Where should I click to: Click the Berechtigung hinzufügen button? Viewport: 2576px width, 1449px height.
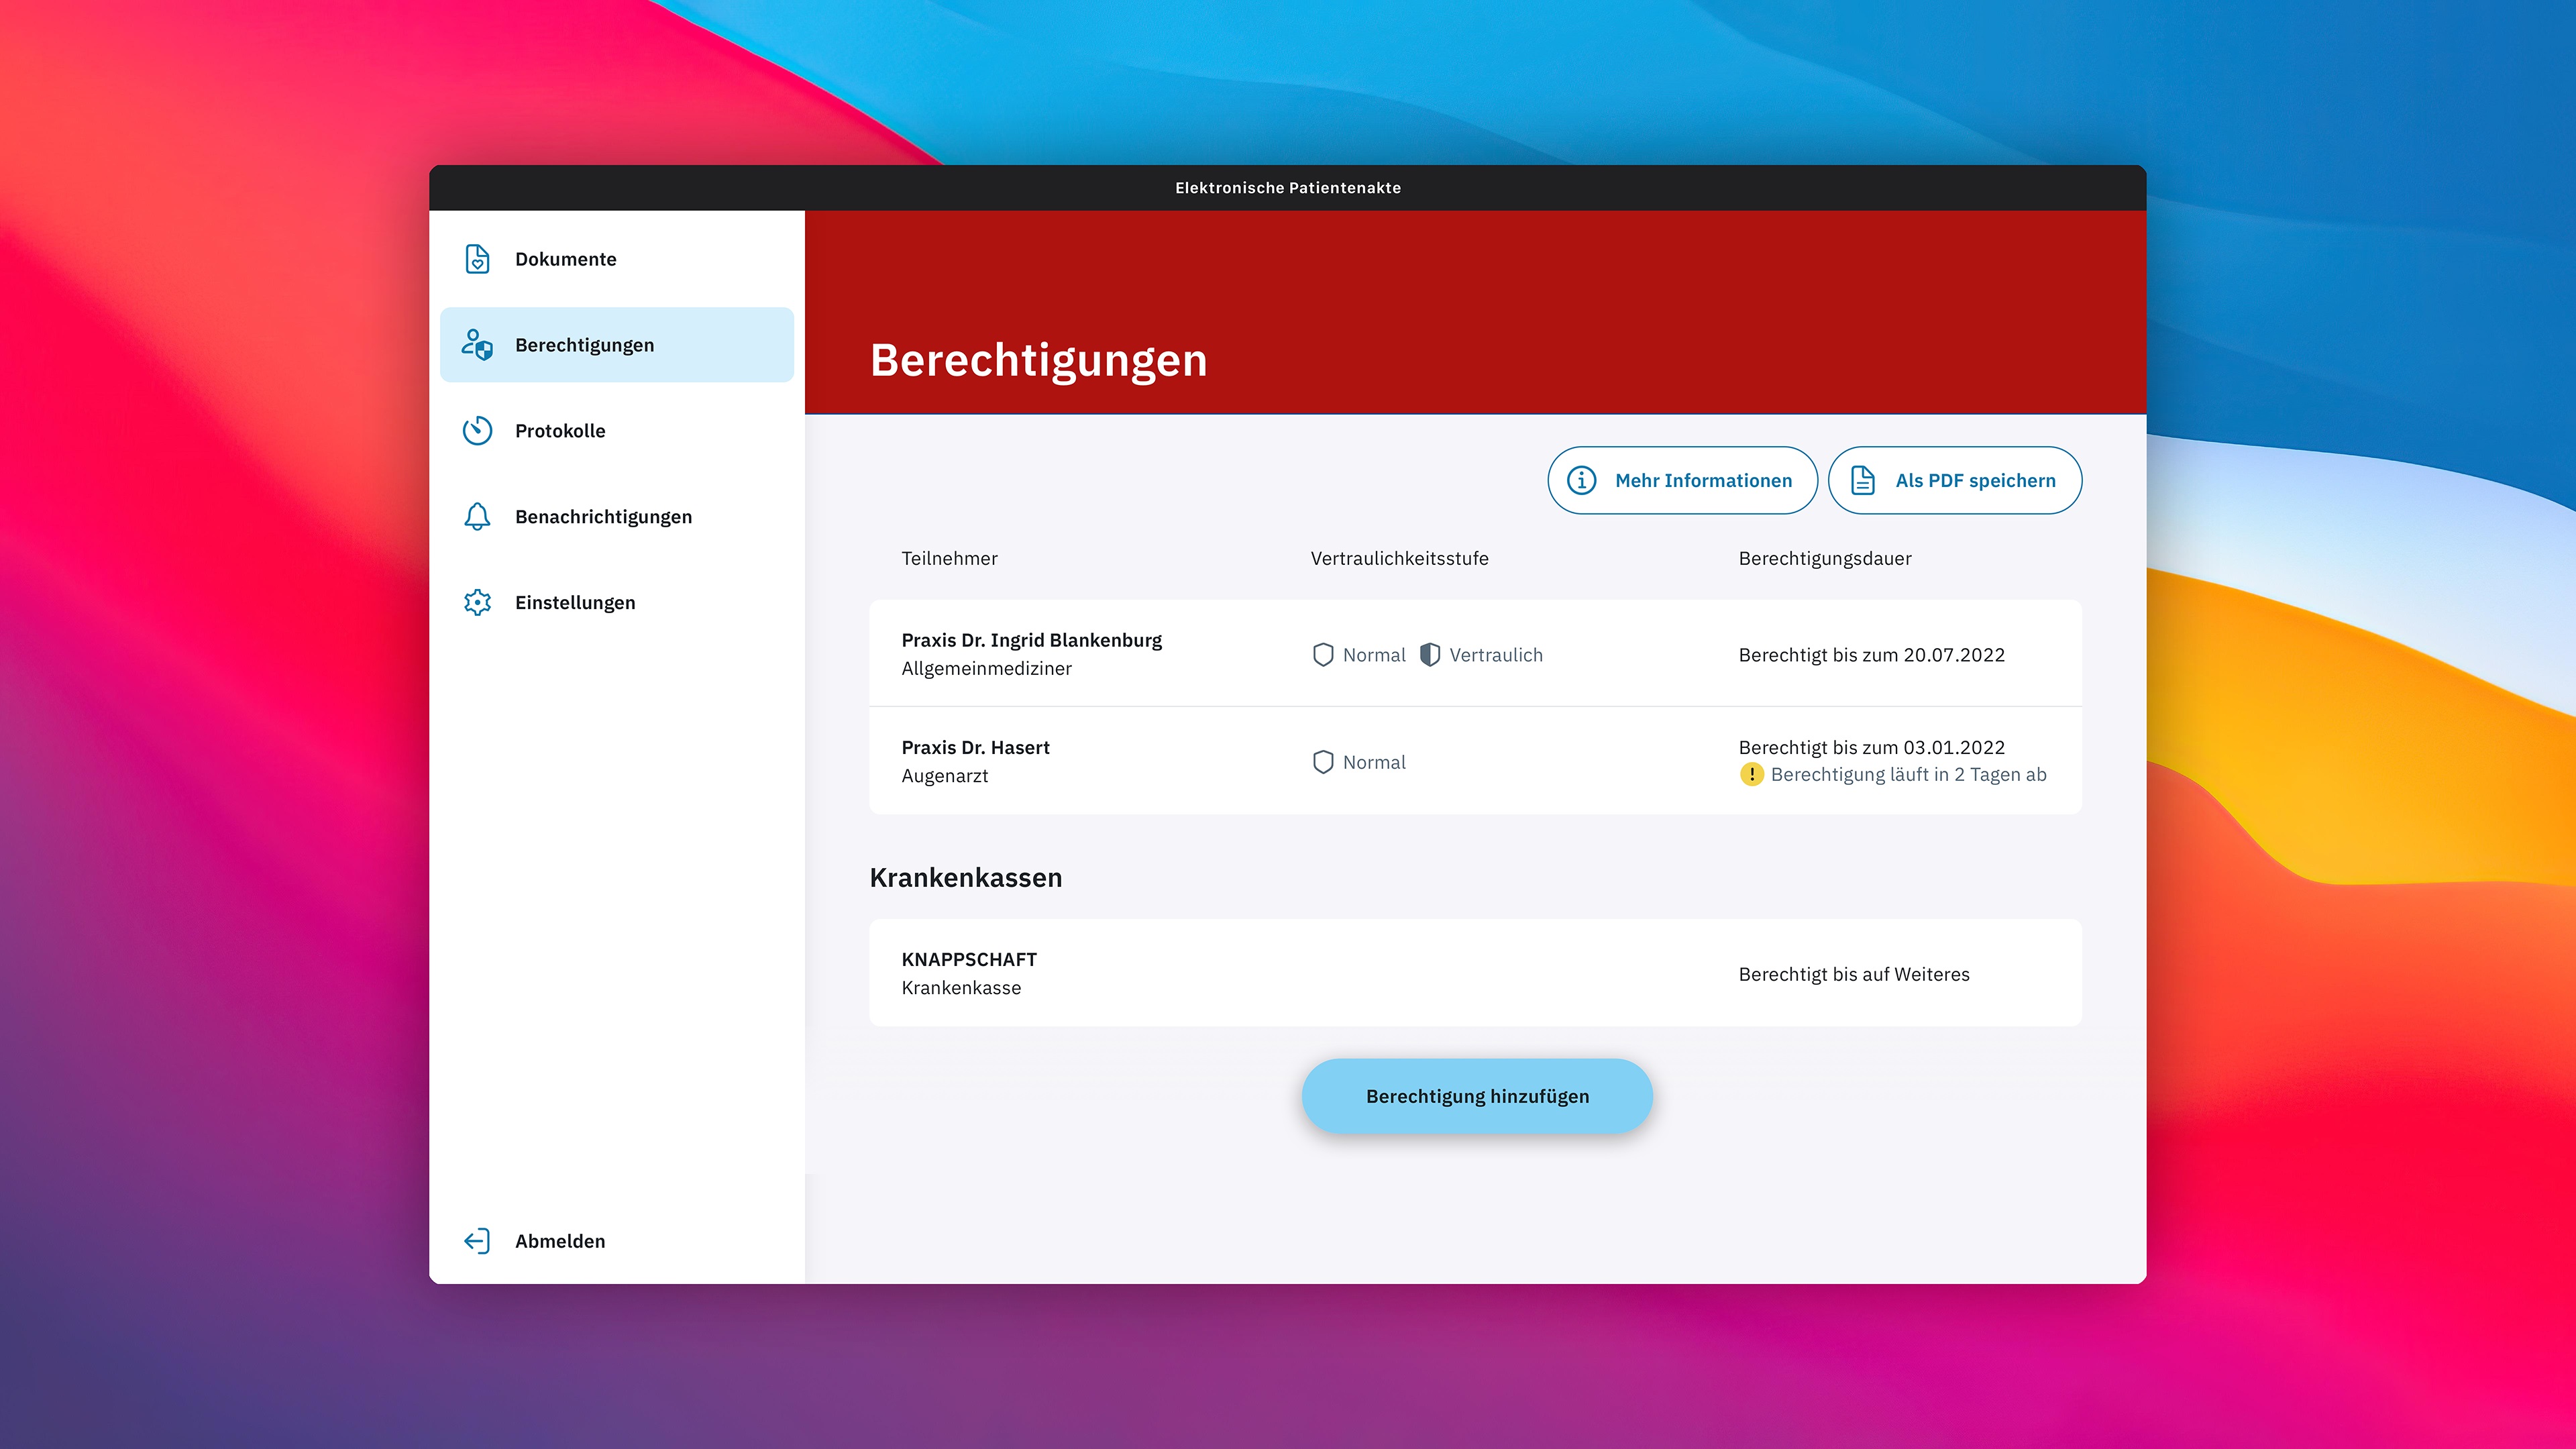coord(1477,1095)
